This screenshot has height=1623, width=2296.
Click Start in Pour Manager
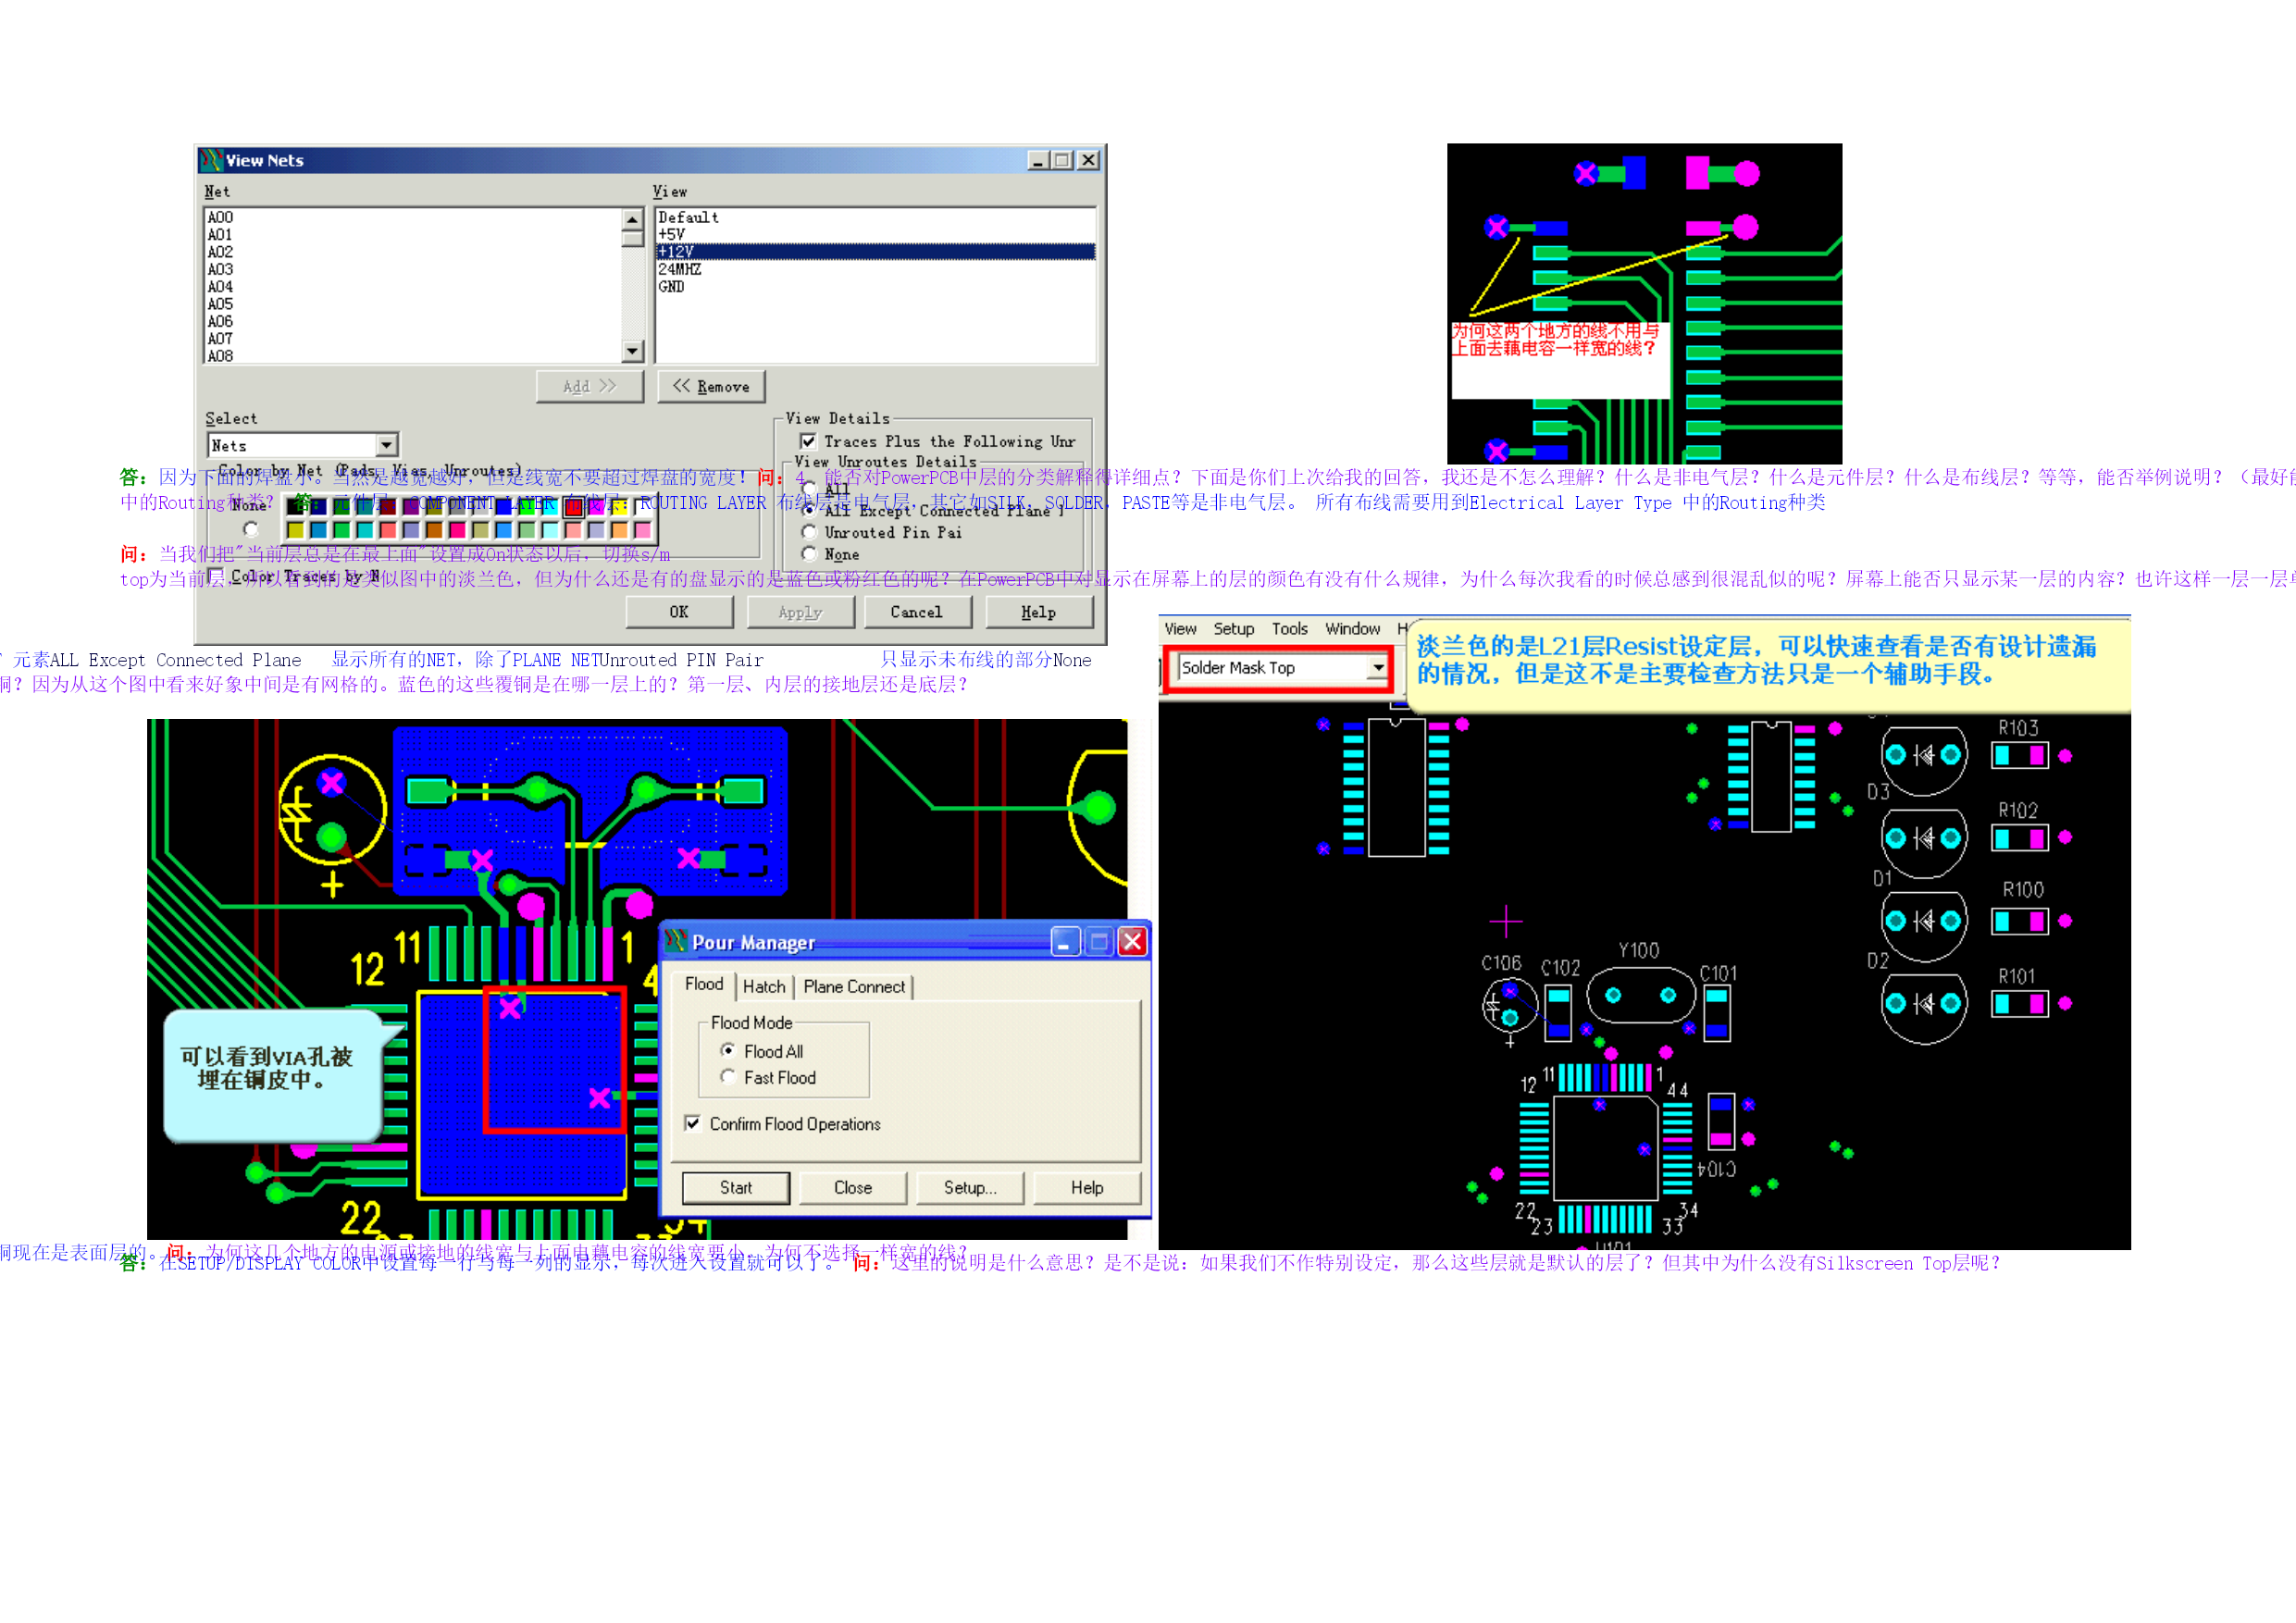click(736, 1188)
